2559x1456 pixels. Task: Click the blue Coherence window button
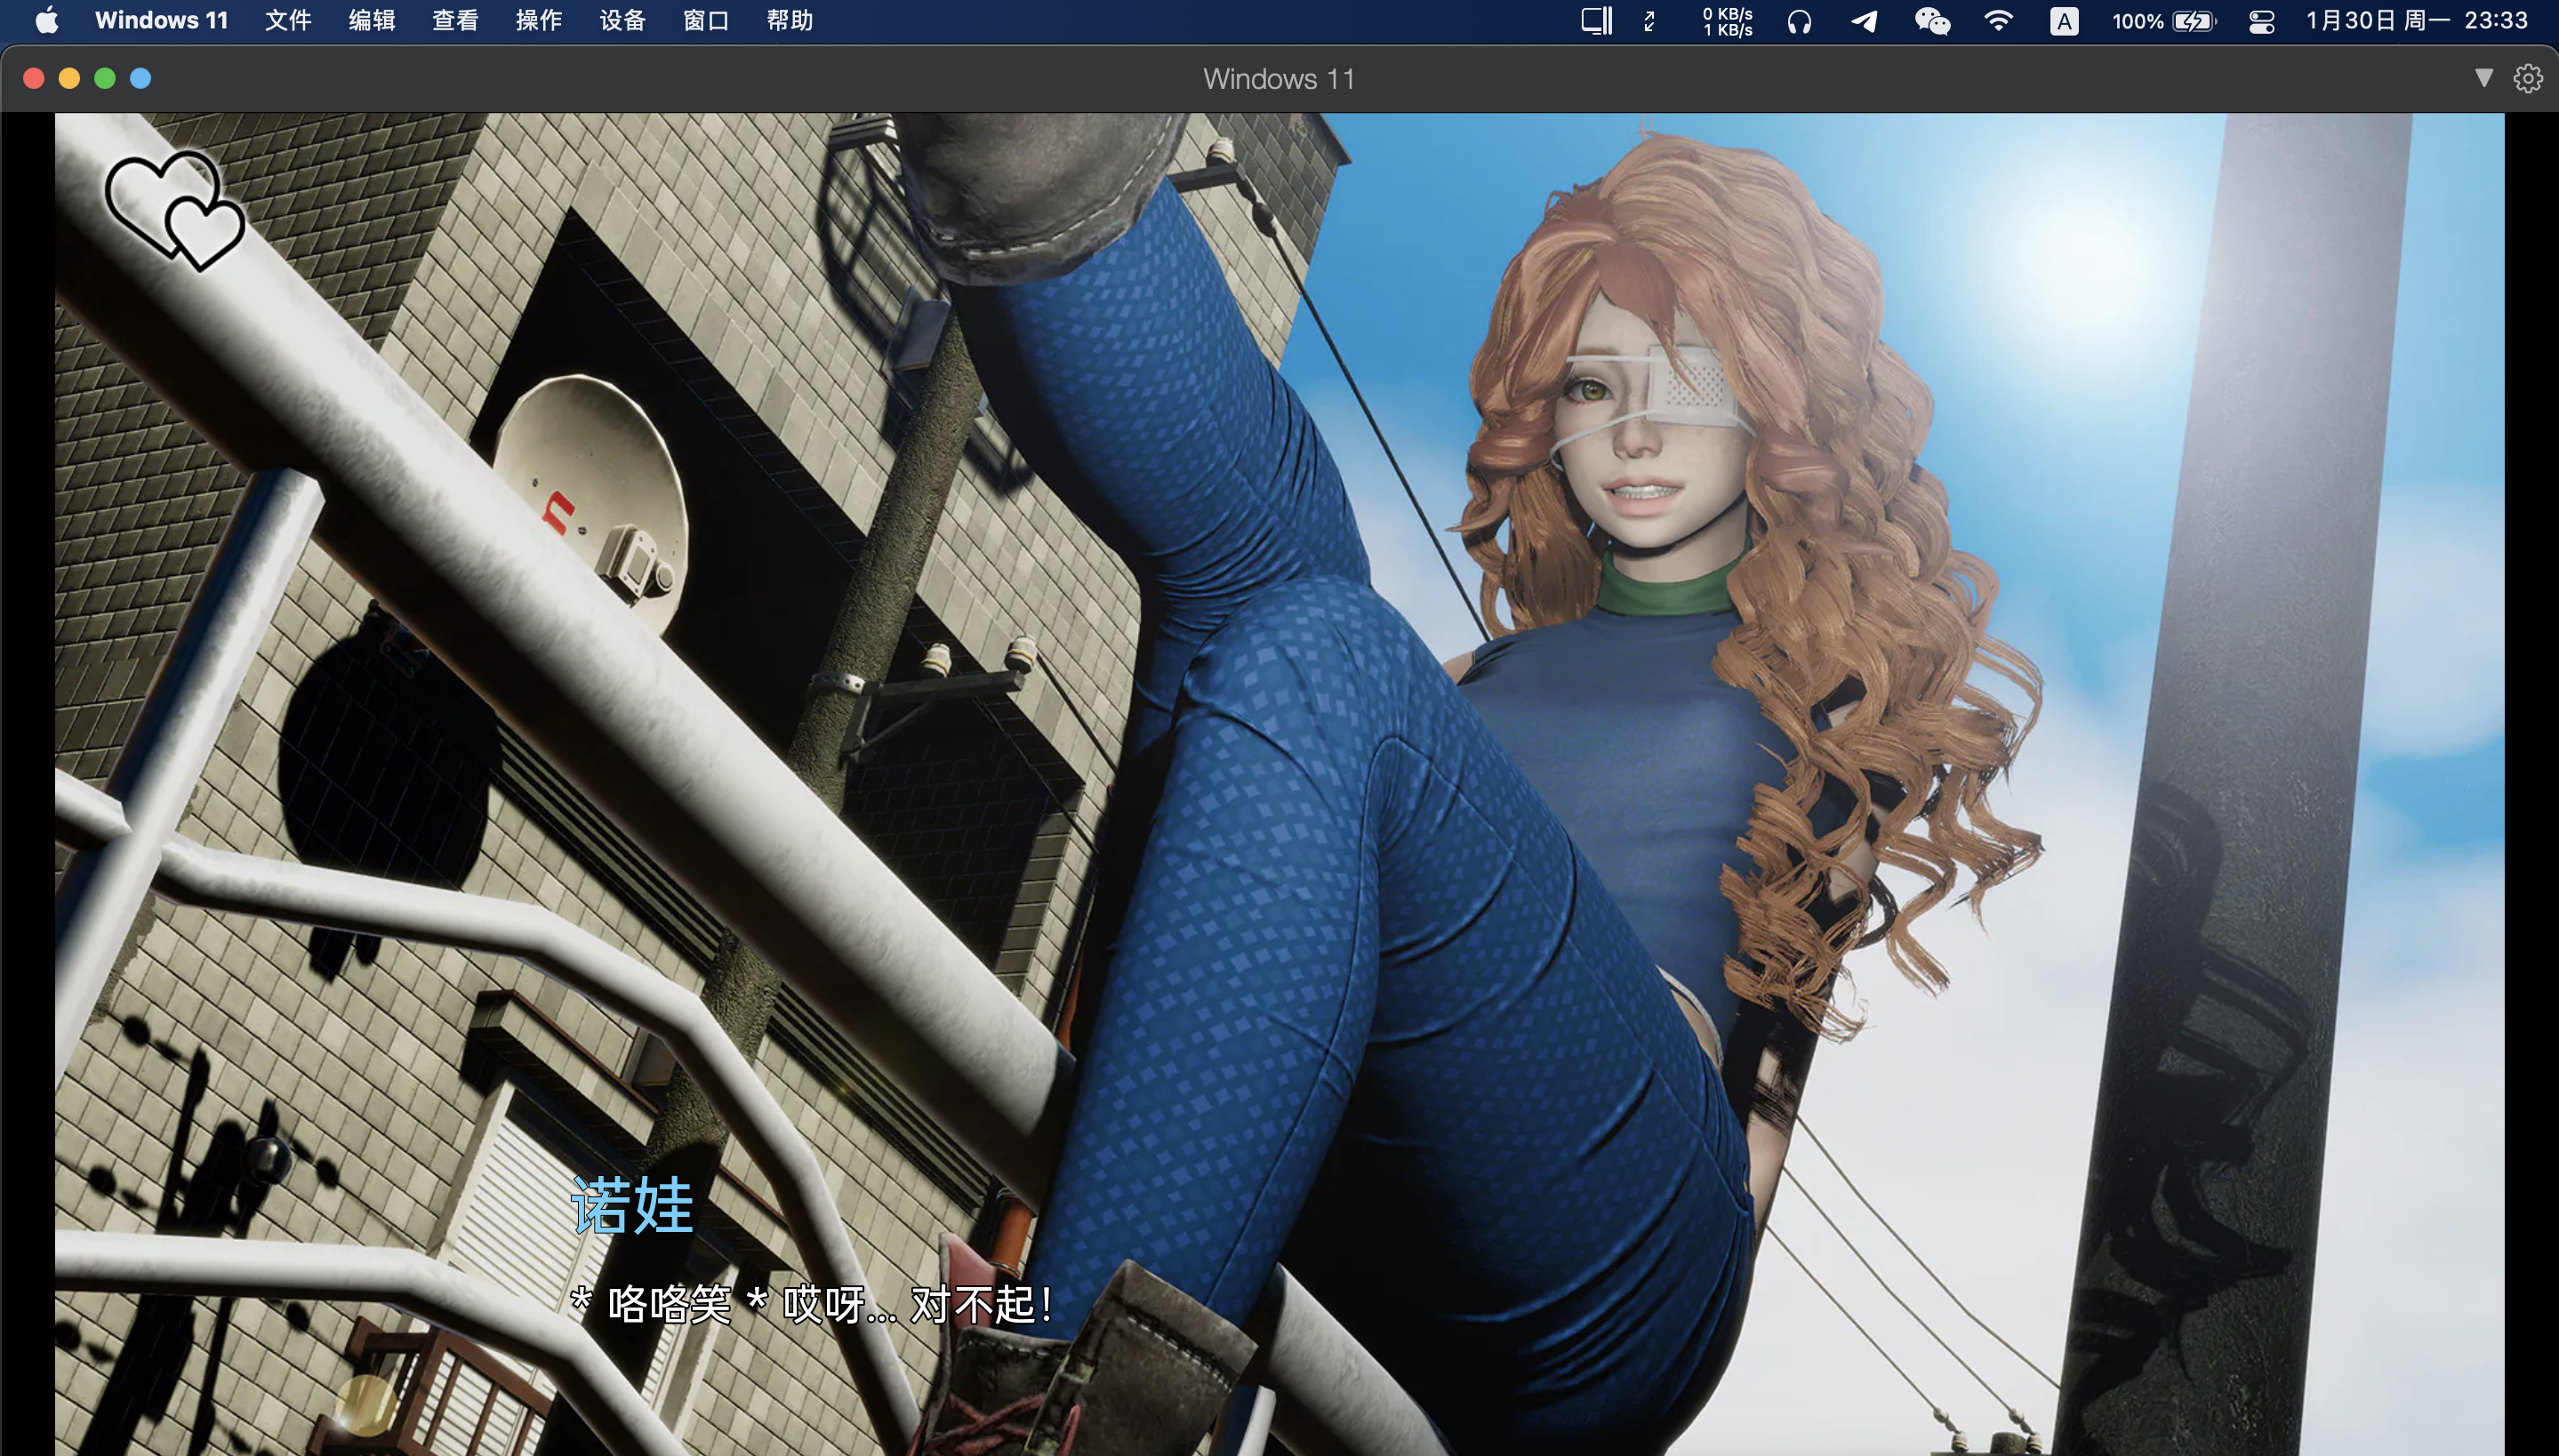point(141,78)
